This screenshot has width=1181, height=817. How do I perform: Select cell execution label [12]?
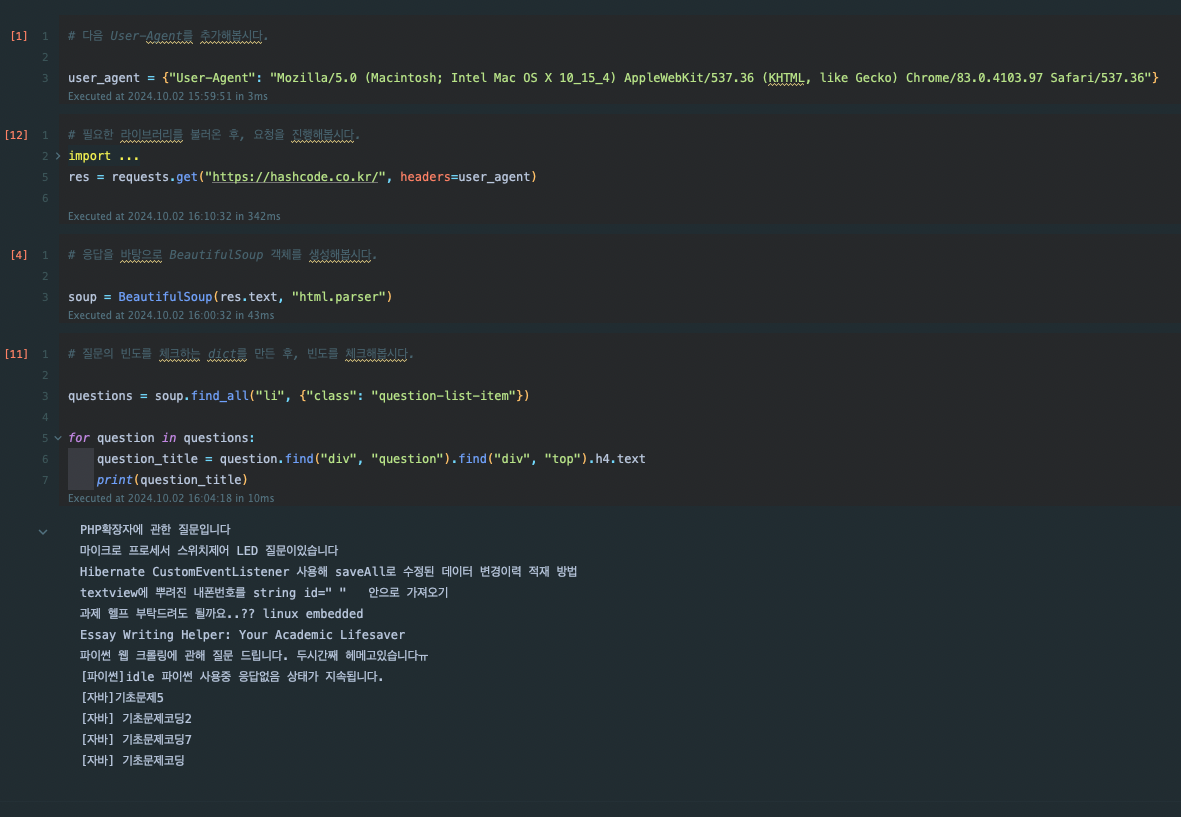17,135
